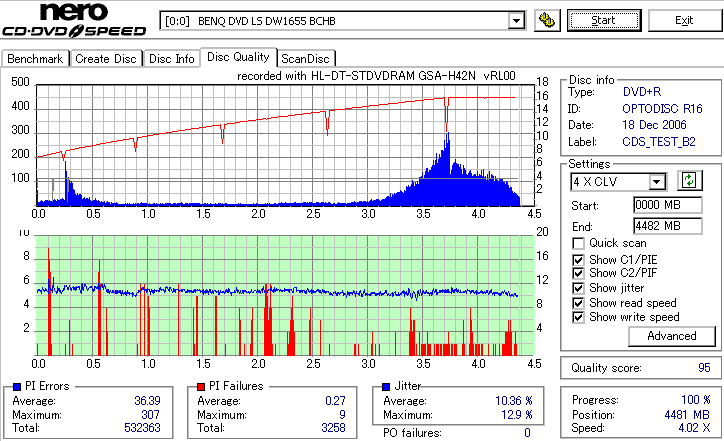Toggle Show C1/PIE checkbox
724x441 pixels.
578,260
